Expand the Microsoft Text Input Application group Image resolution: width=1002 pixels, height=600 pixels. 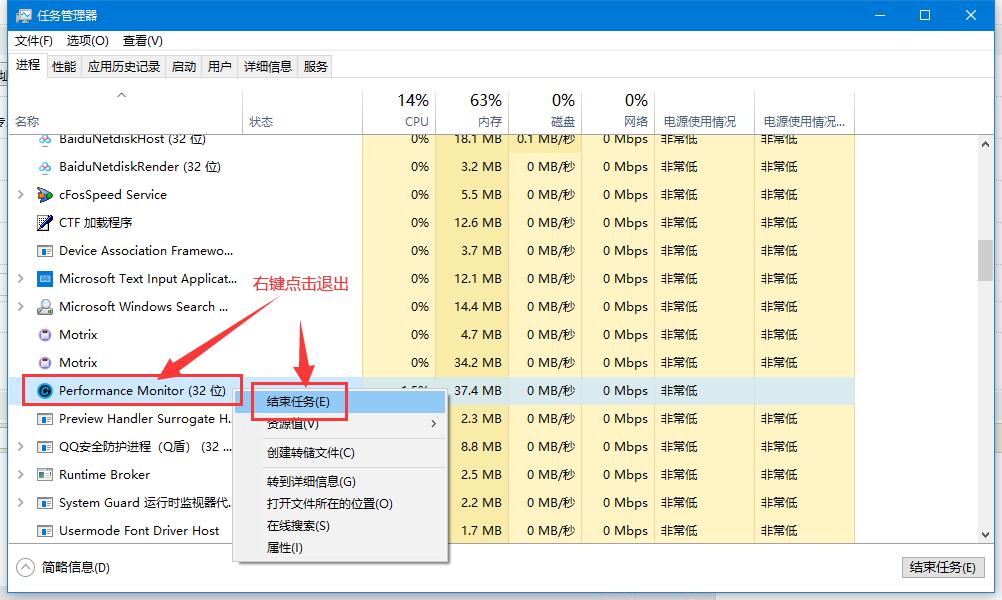(20, 279)
